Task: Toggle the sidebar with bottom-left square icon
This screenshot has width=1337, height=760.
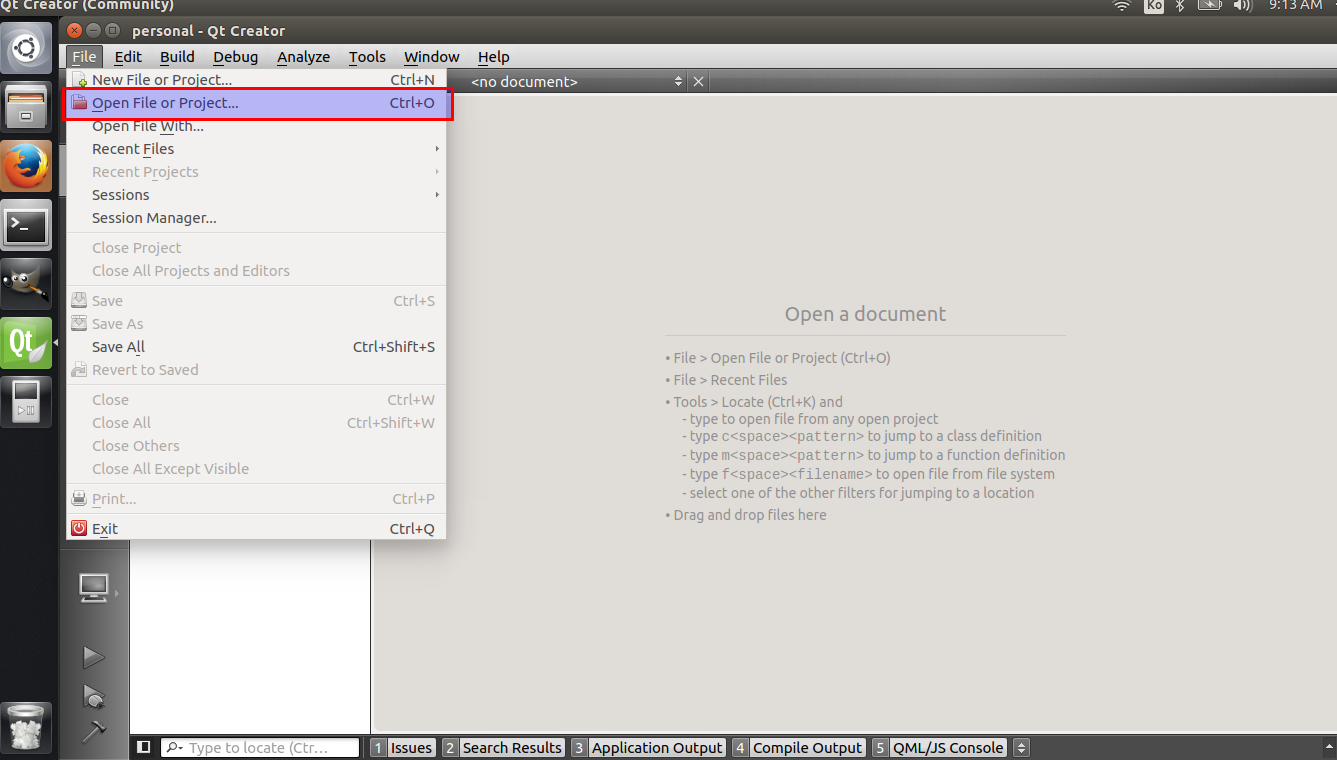Action: click(144, 747)
